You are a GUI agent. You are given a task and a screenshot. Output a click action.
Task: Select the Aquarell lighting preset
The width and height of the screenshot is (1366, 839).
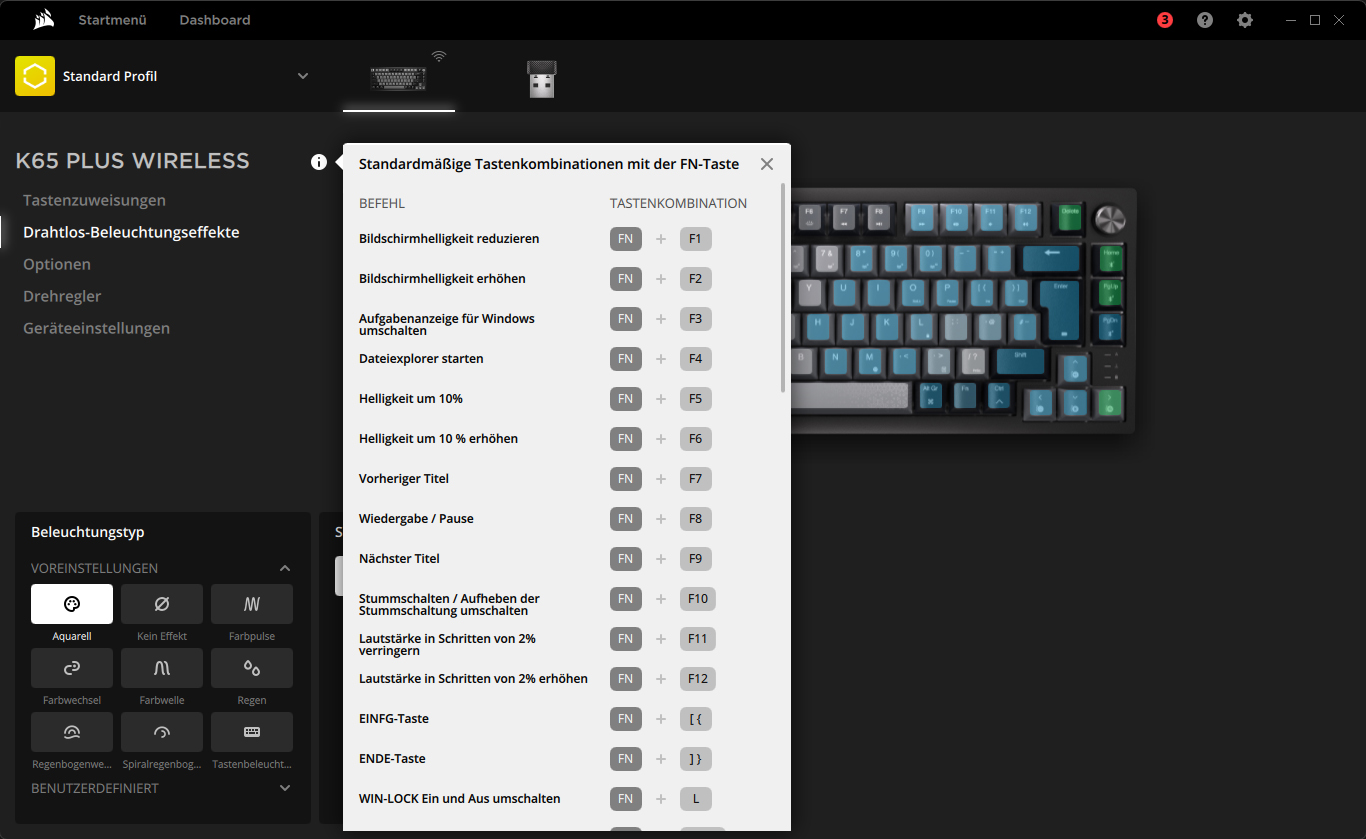(72, 604)
